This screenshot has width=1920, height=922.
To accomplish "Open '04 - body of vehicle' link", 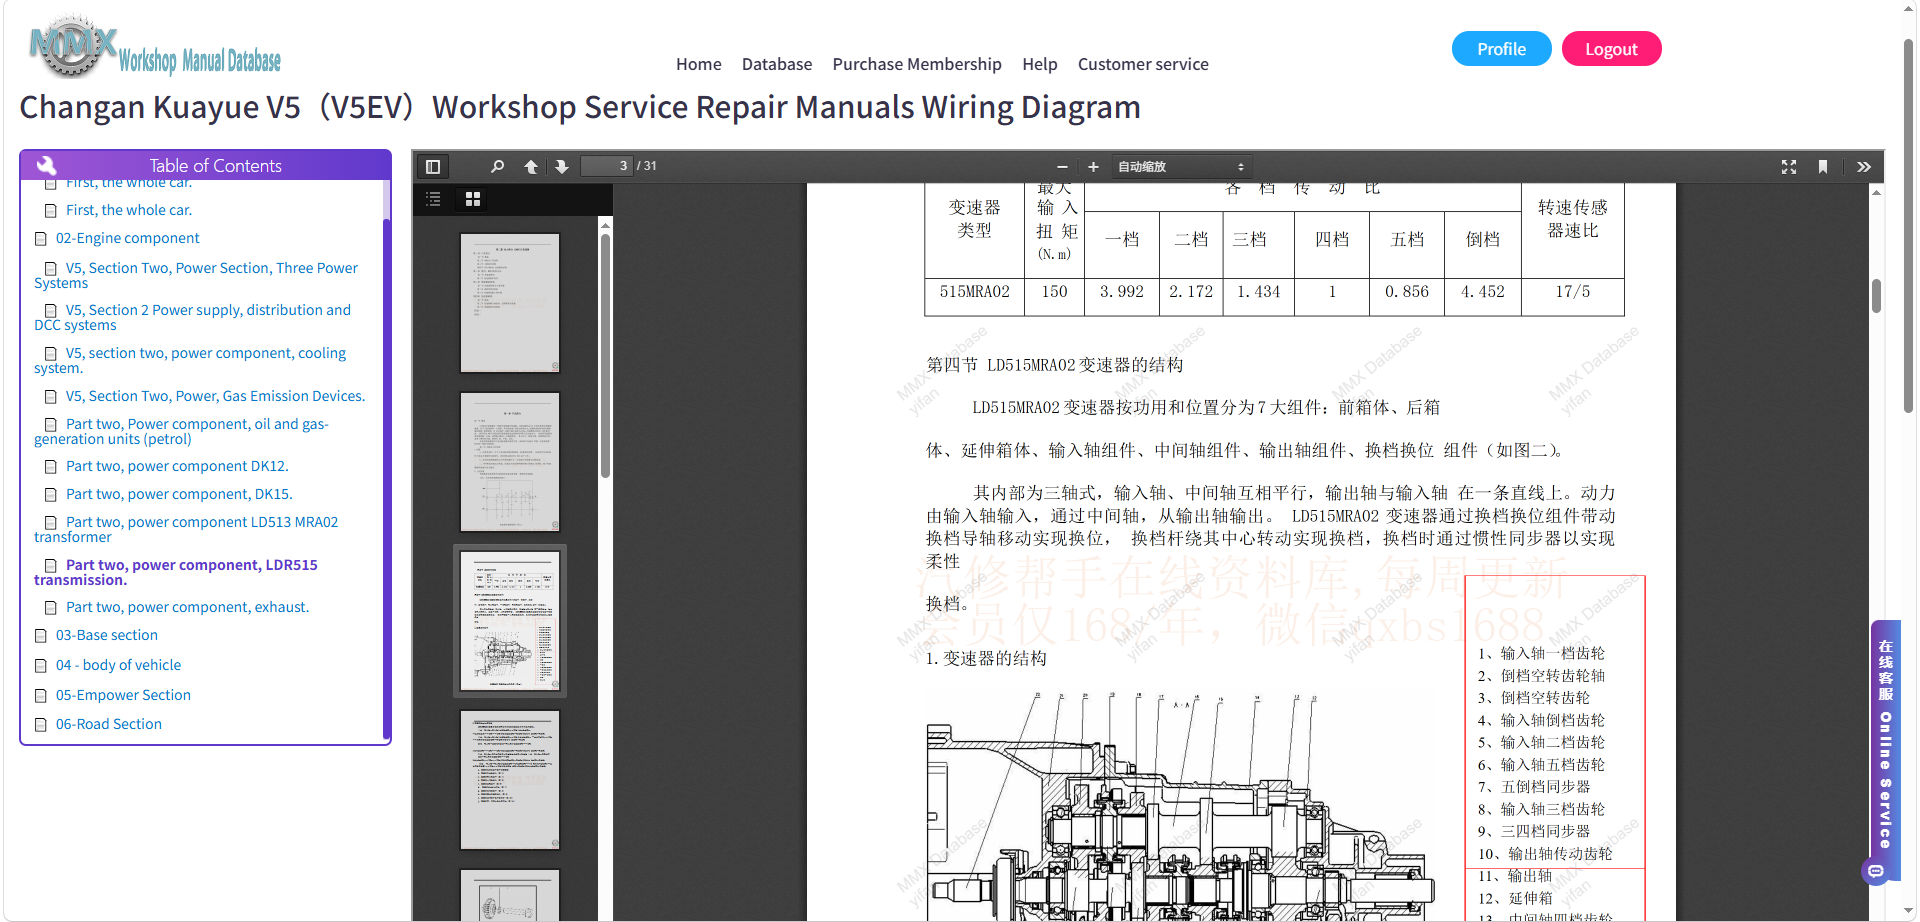I will click(118, 666).
